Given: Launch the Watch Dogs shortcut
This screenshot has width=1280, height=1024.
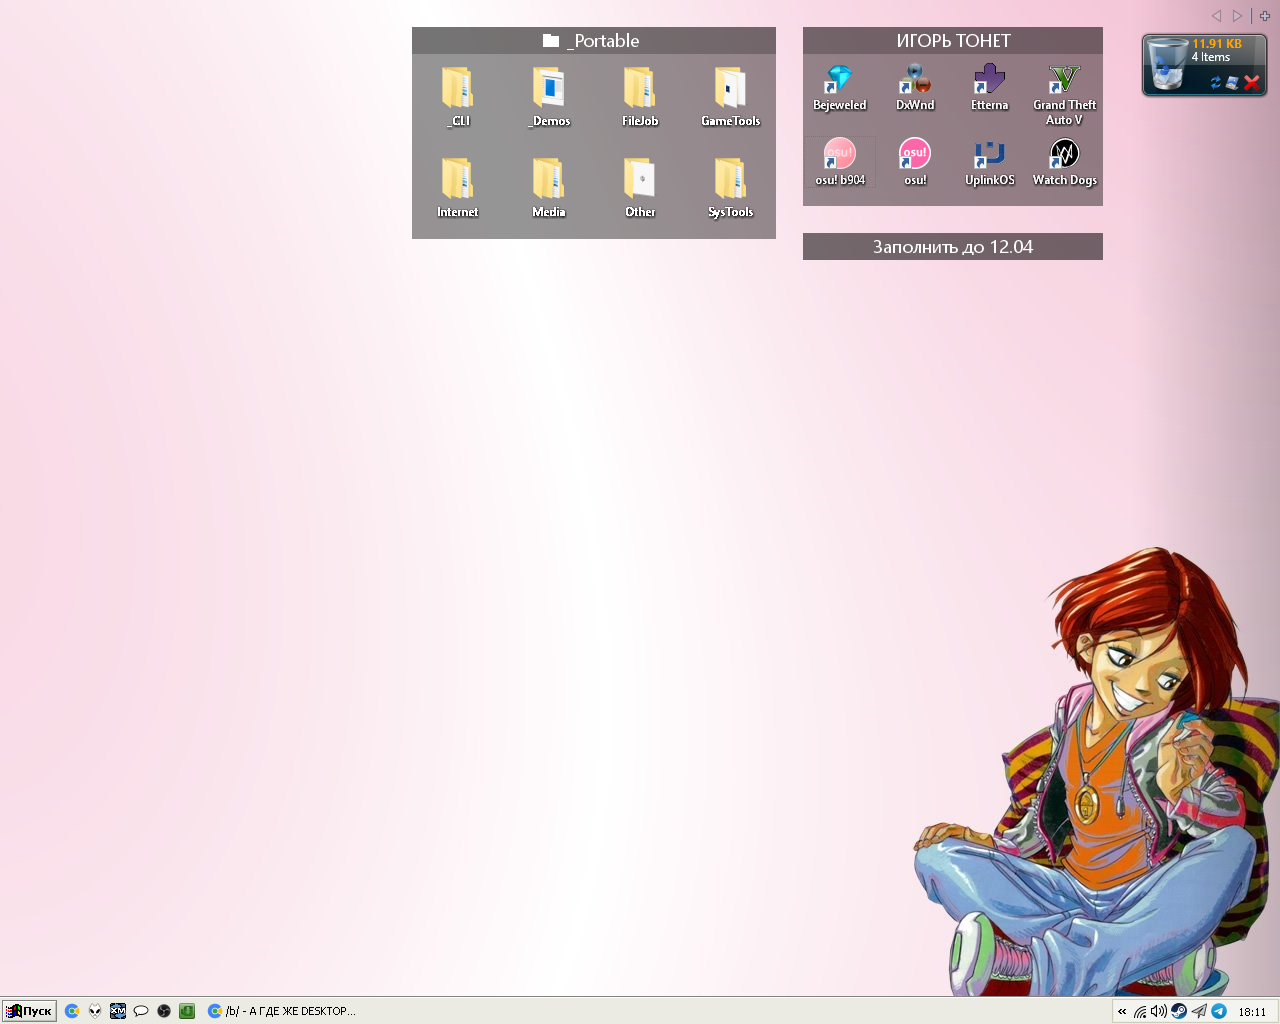Looking at the screenshot, I should (1065, 162).
